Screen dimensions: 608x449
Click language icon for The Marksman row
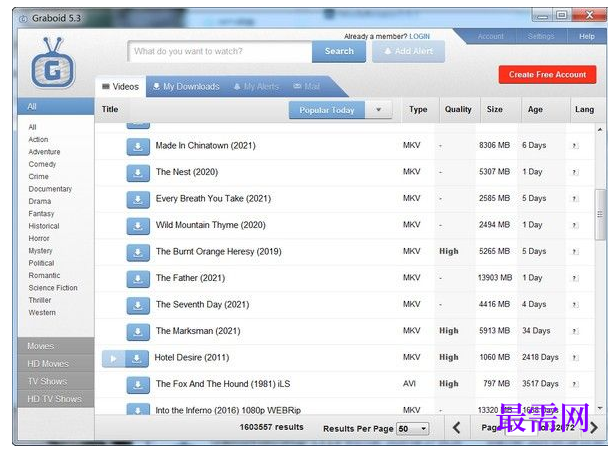pos(575,331)
